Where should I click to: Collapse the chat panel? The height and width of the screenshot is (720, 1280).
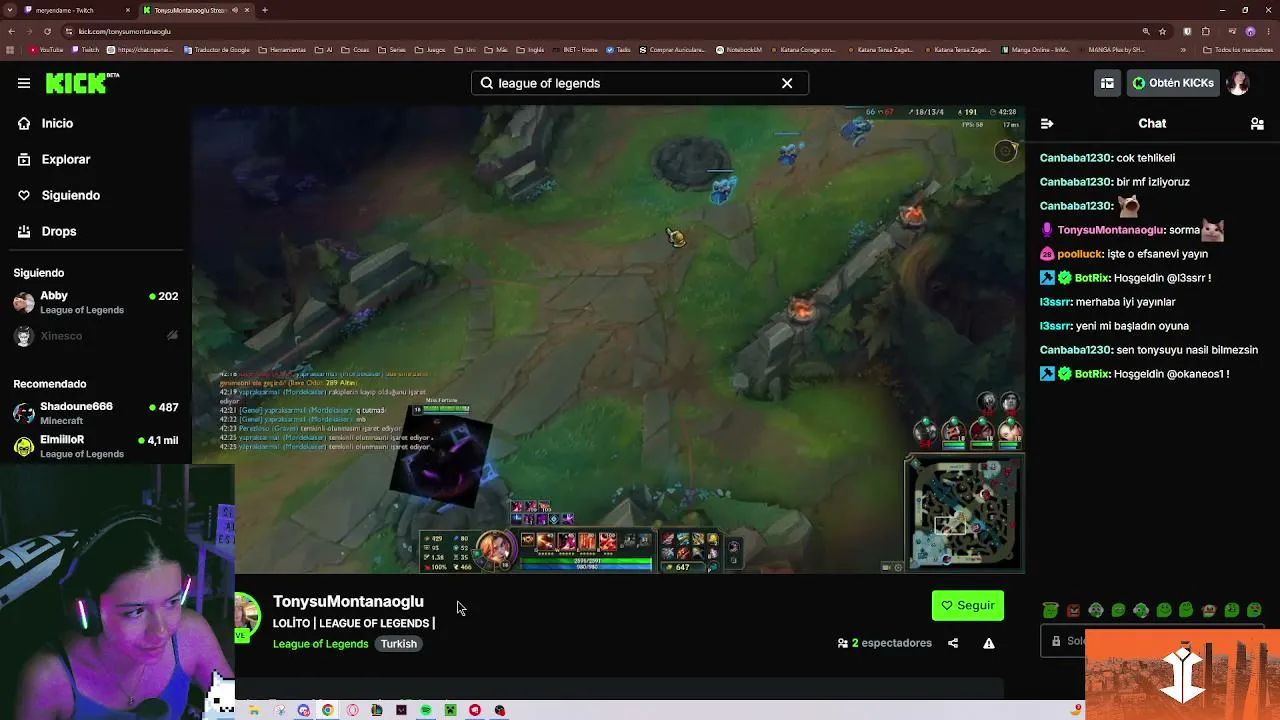coord(1047,123)
